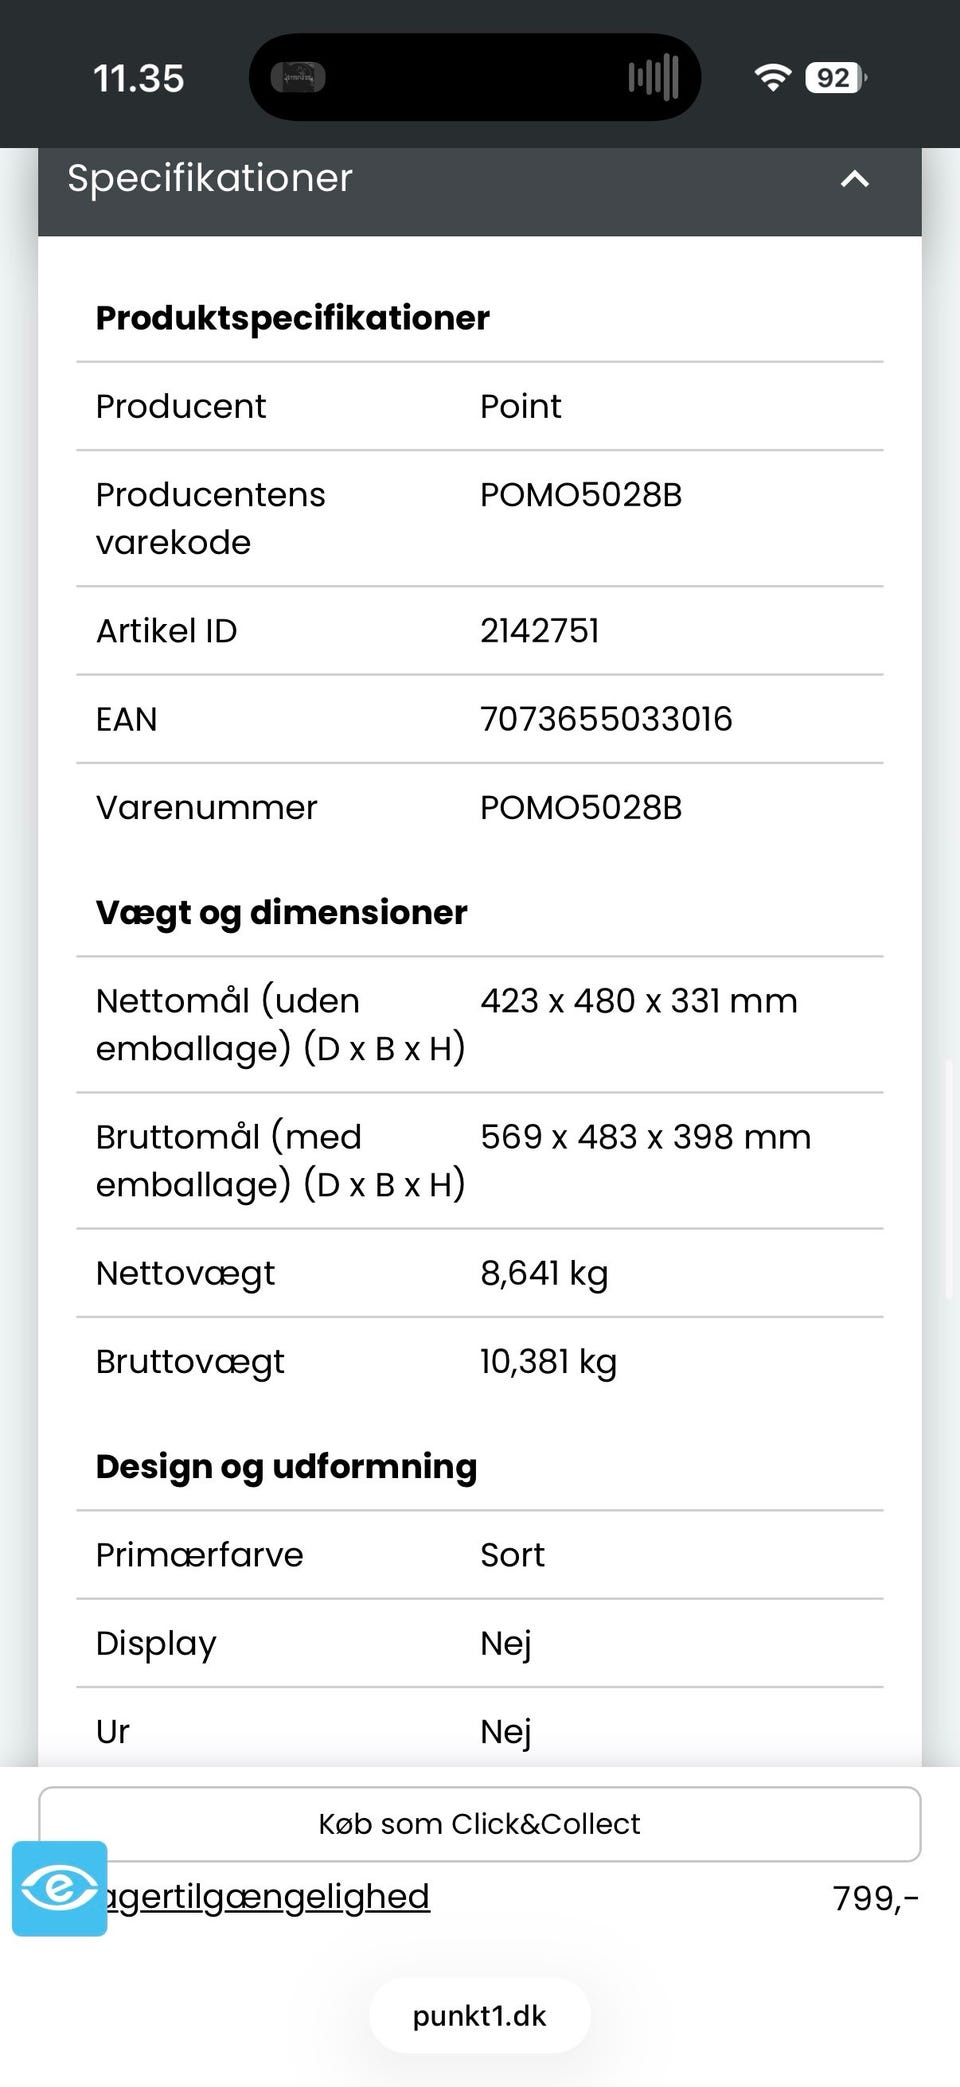Tap the battery level indicator

point(835,78)
